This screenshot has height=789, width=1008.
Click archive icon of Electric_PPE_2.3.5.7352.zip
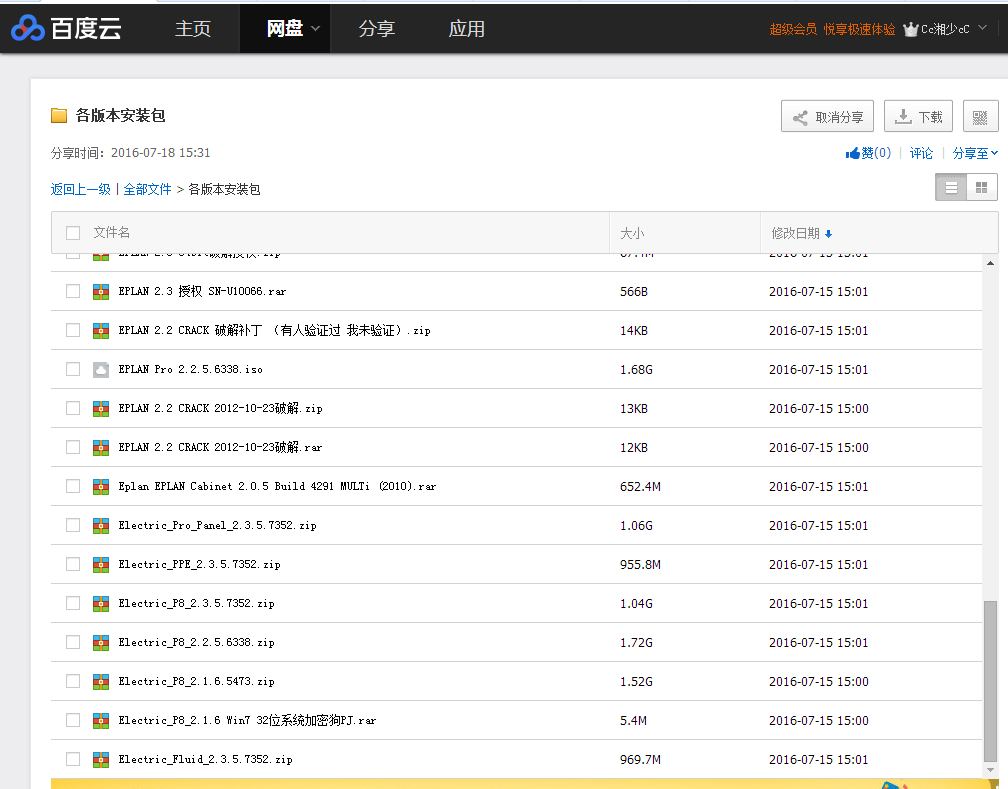click(101, 565)
